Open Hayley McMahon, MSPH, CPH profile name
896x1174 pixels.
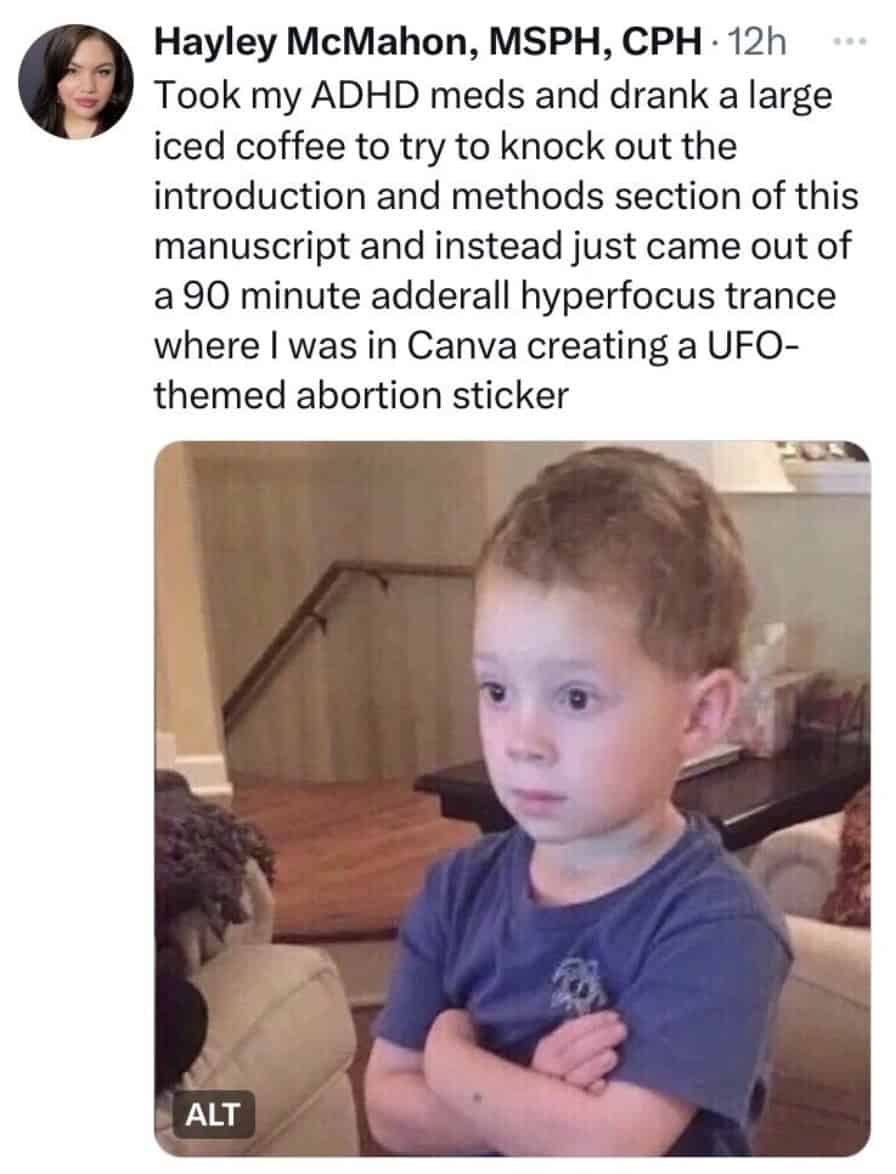428,43
